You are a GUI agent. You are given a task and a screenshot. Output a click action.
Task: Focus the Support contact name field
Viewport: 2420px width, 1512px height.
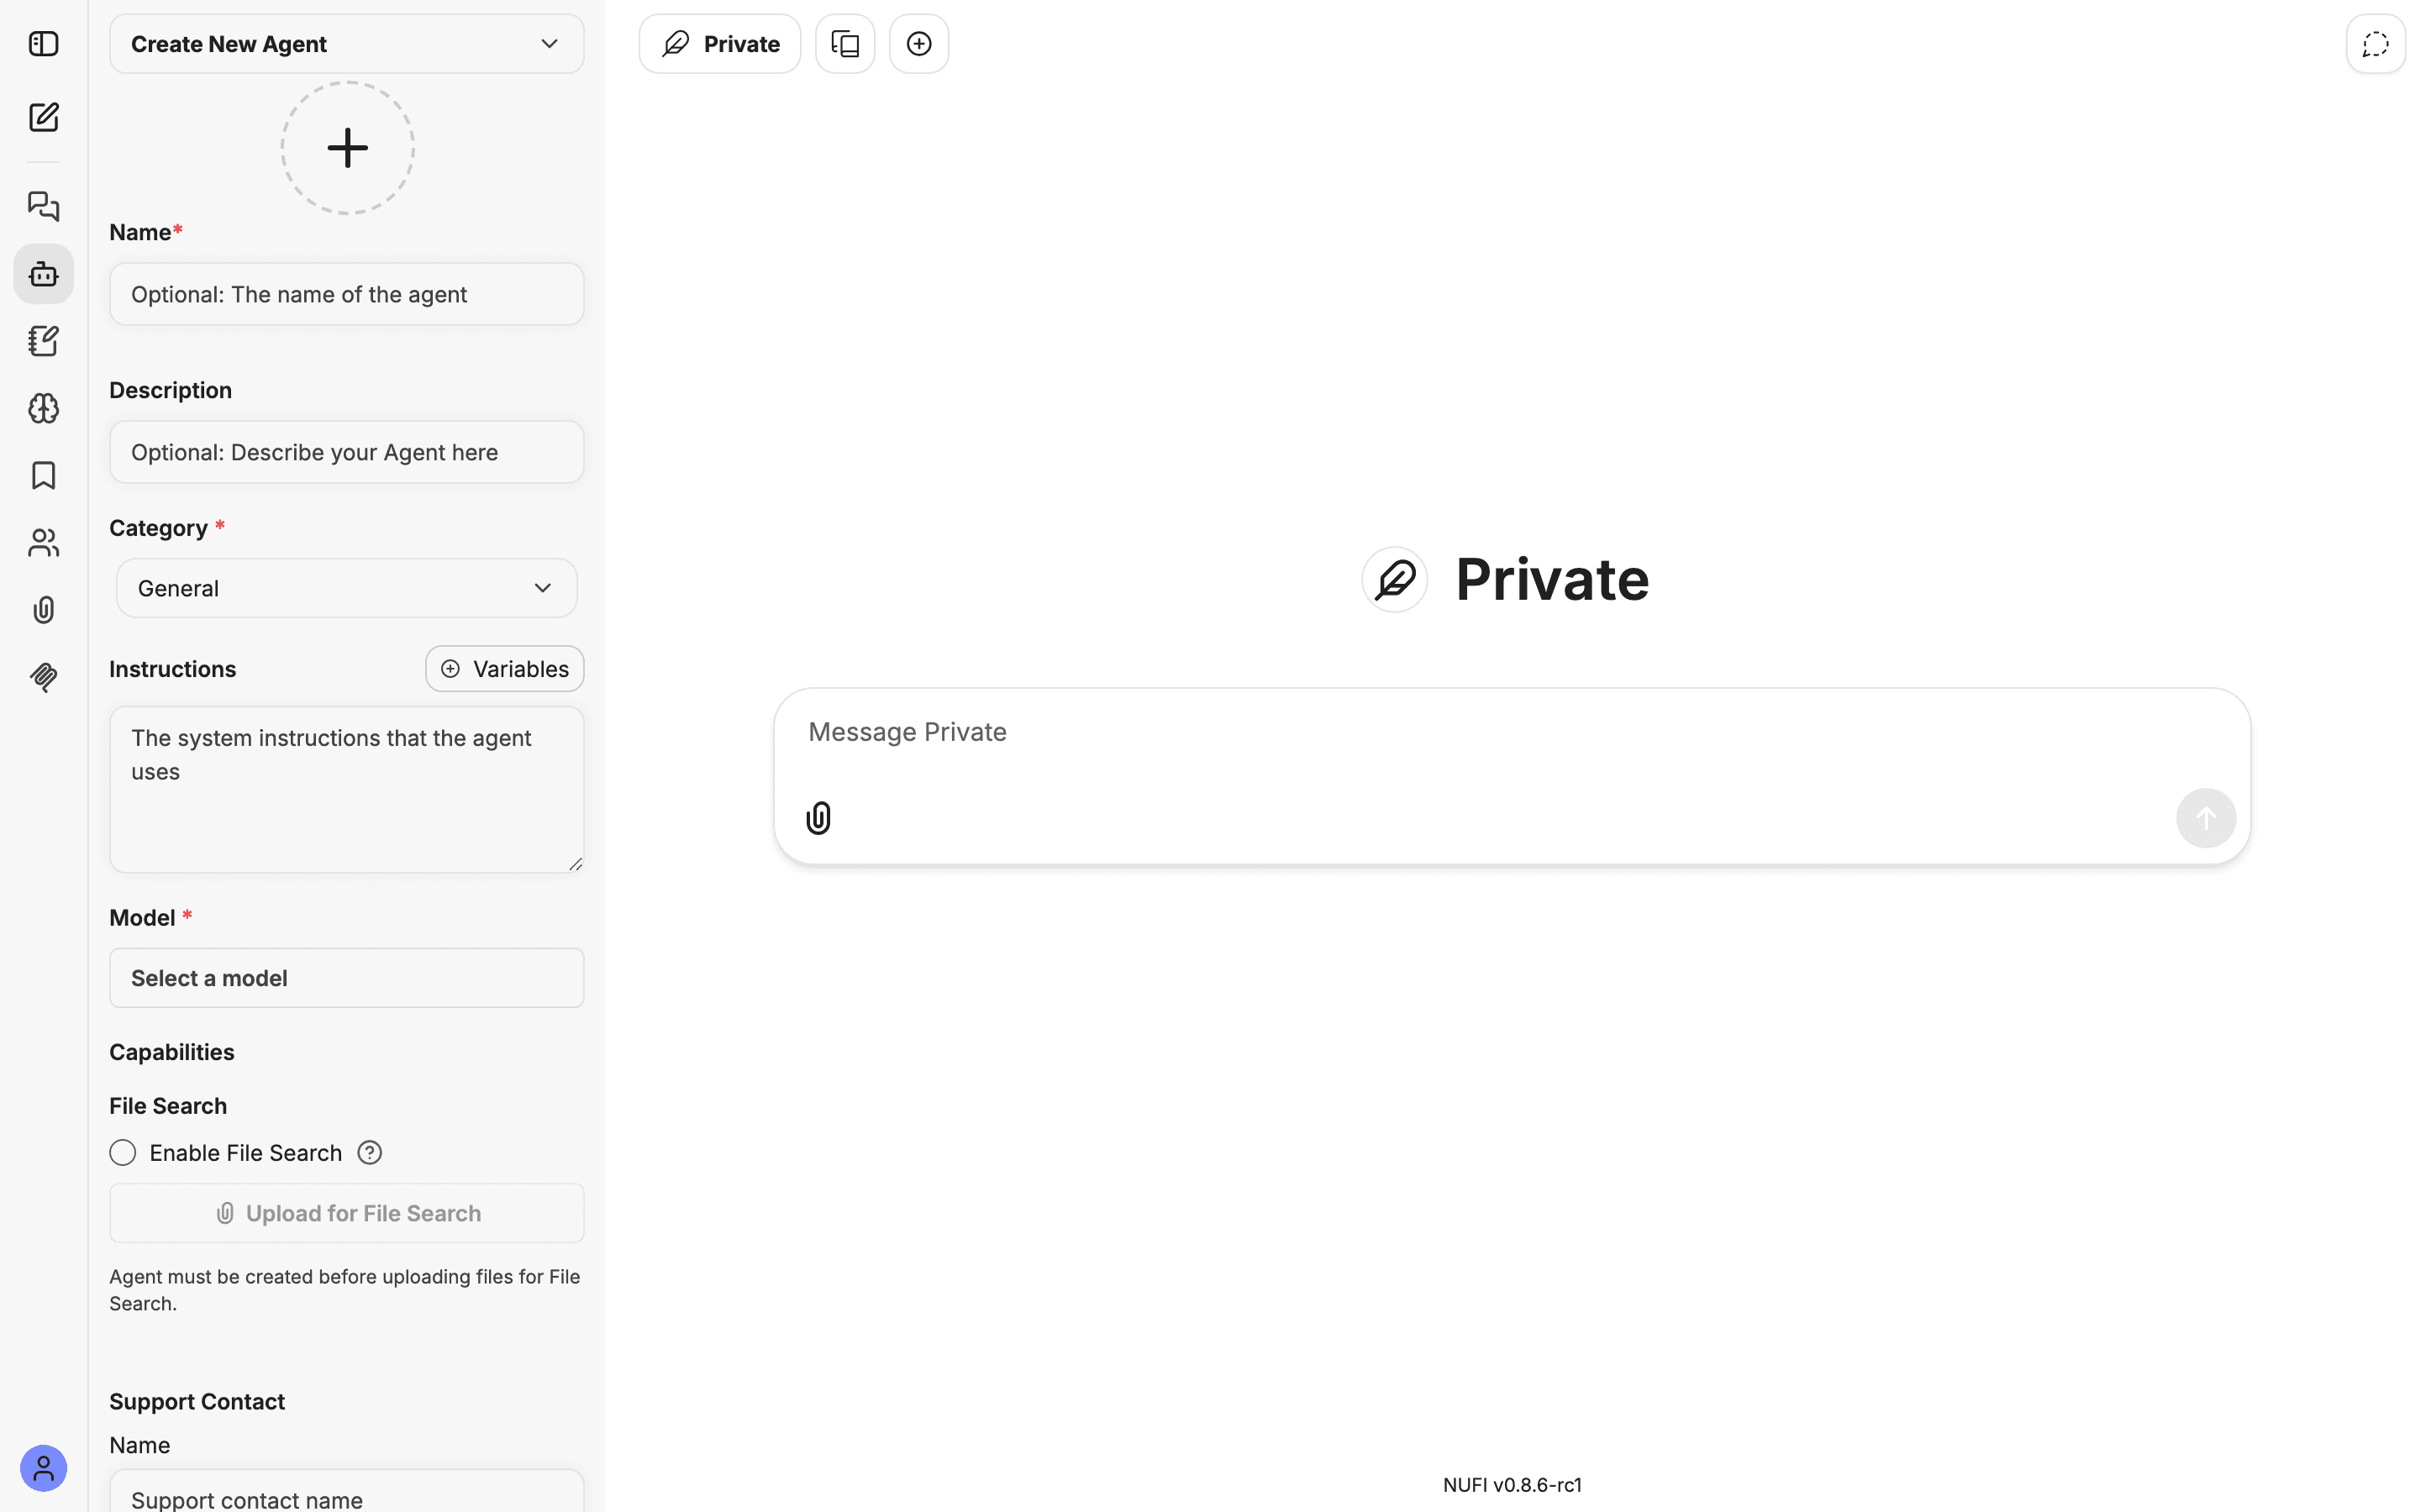coord(346,1492)
